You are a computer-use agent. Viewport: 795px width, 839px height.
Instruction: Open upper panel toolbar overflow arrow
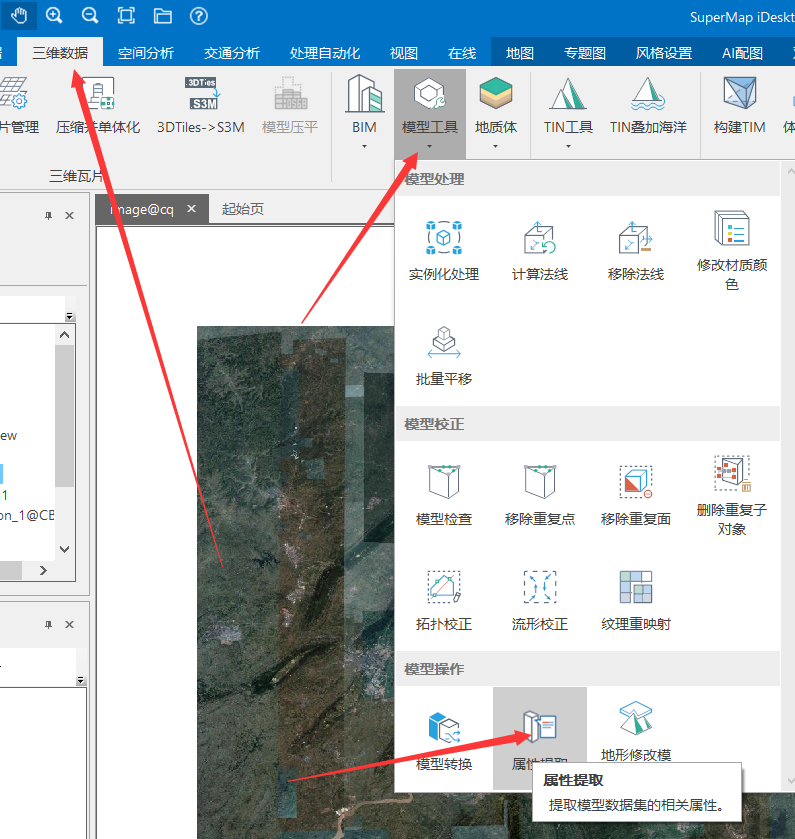(x=70, y=316)
